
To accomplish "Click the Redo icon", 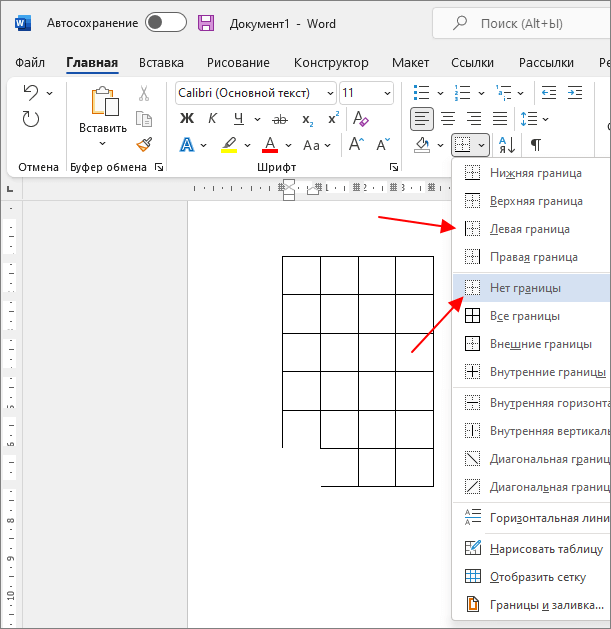I will [x=31, y=119].
